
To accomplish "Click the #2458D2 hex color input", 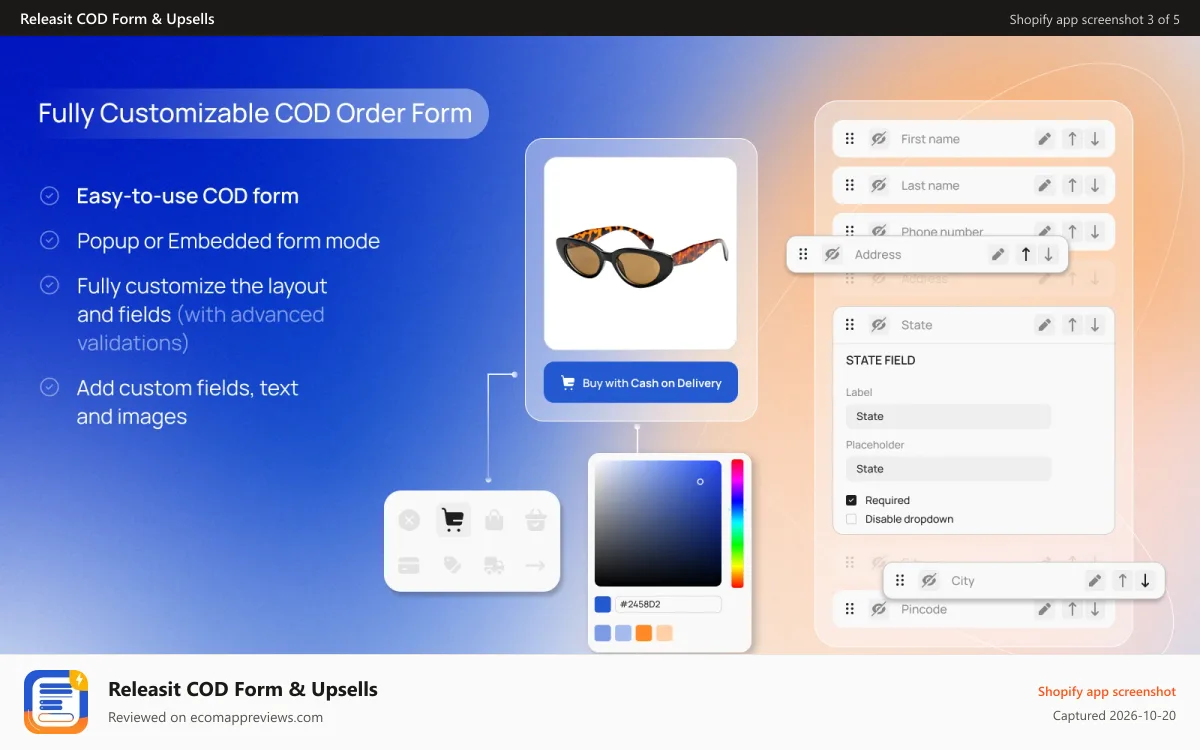I will pos(668,604).
